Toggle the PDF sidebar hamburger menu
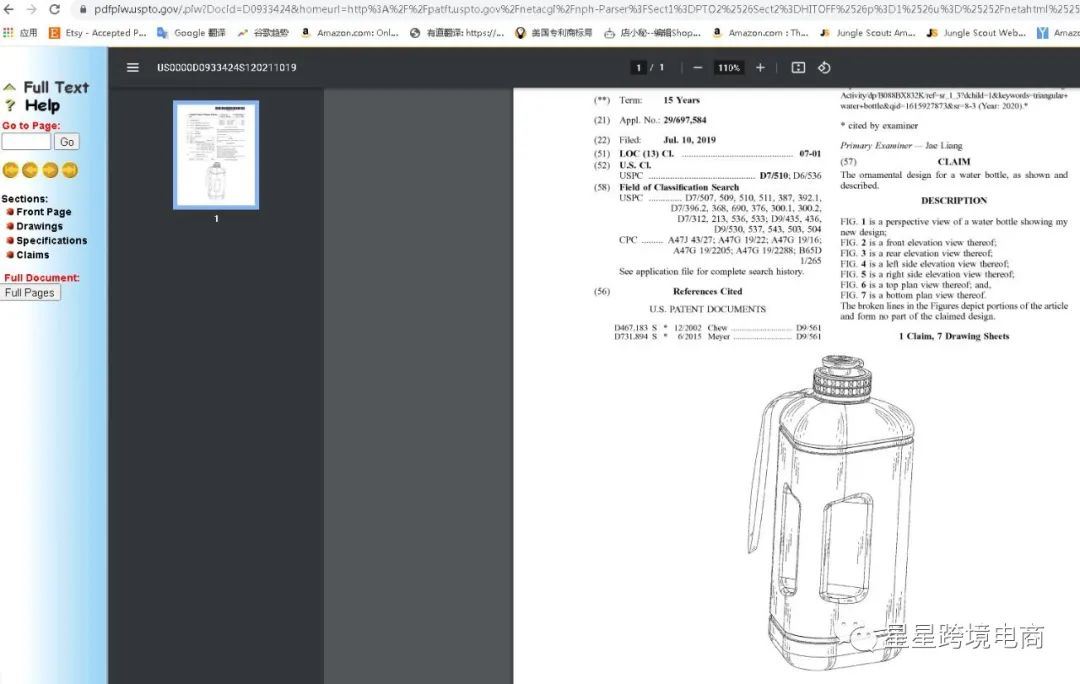 click(133, 68)
